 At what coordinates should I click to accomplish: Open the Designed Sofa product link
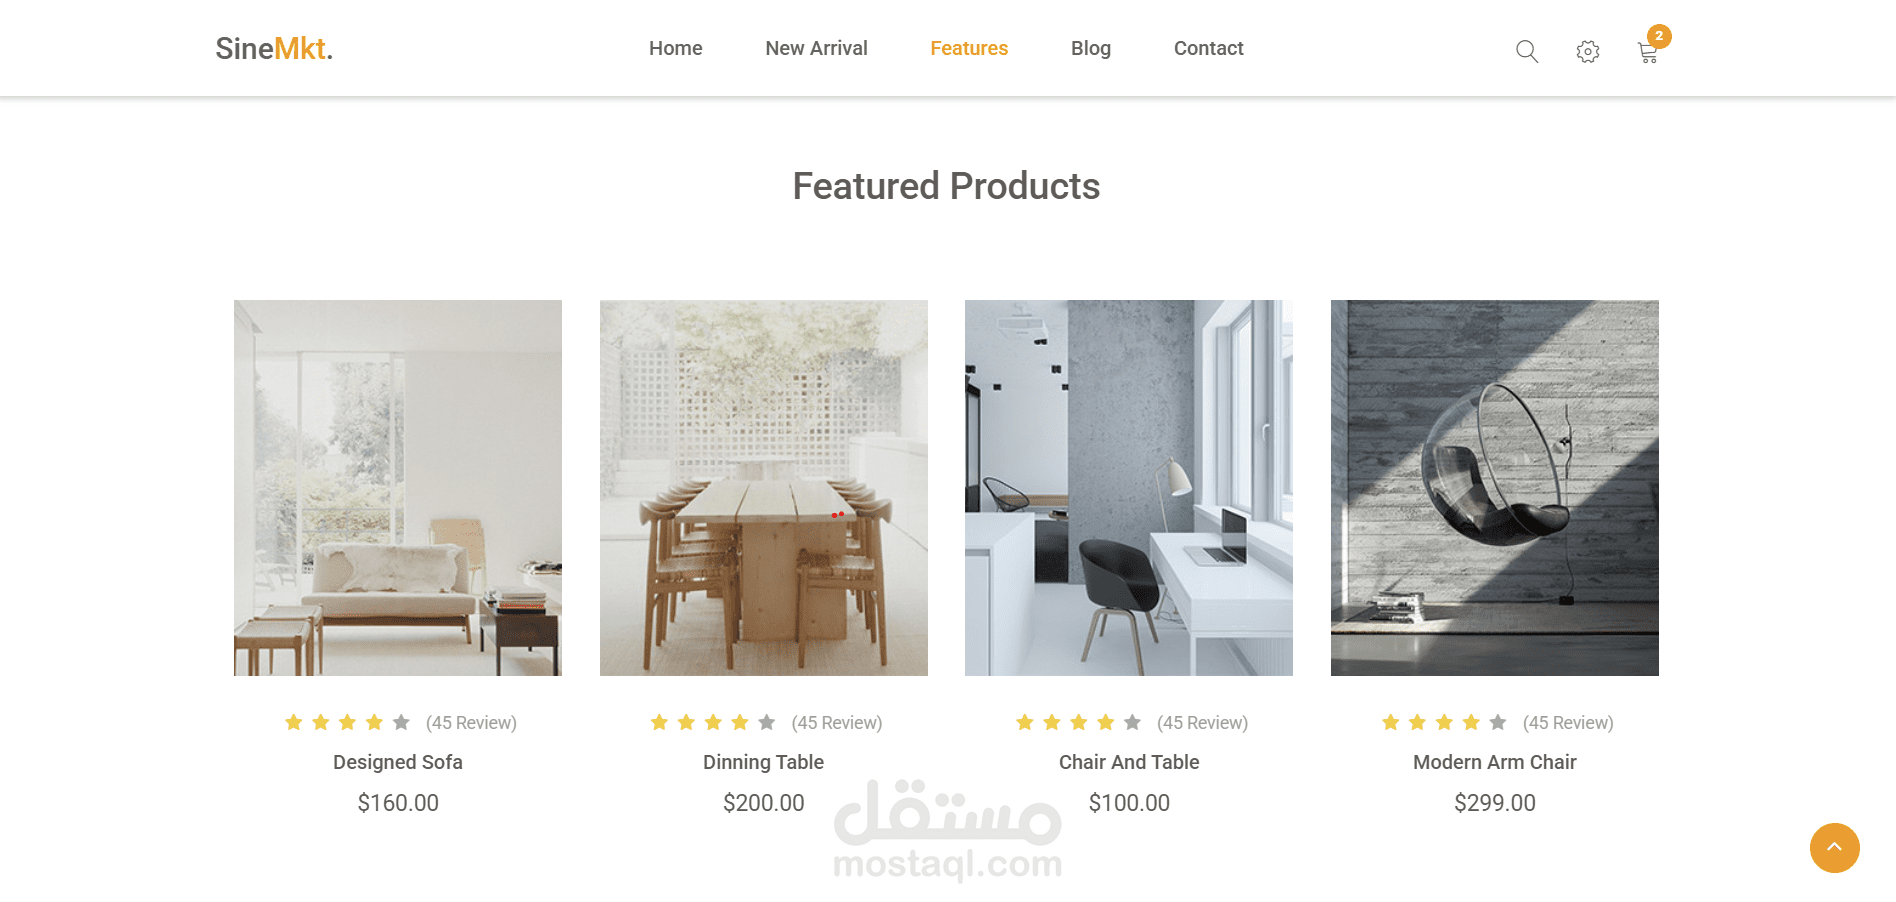coord(398,762)
